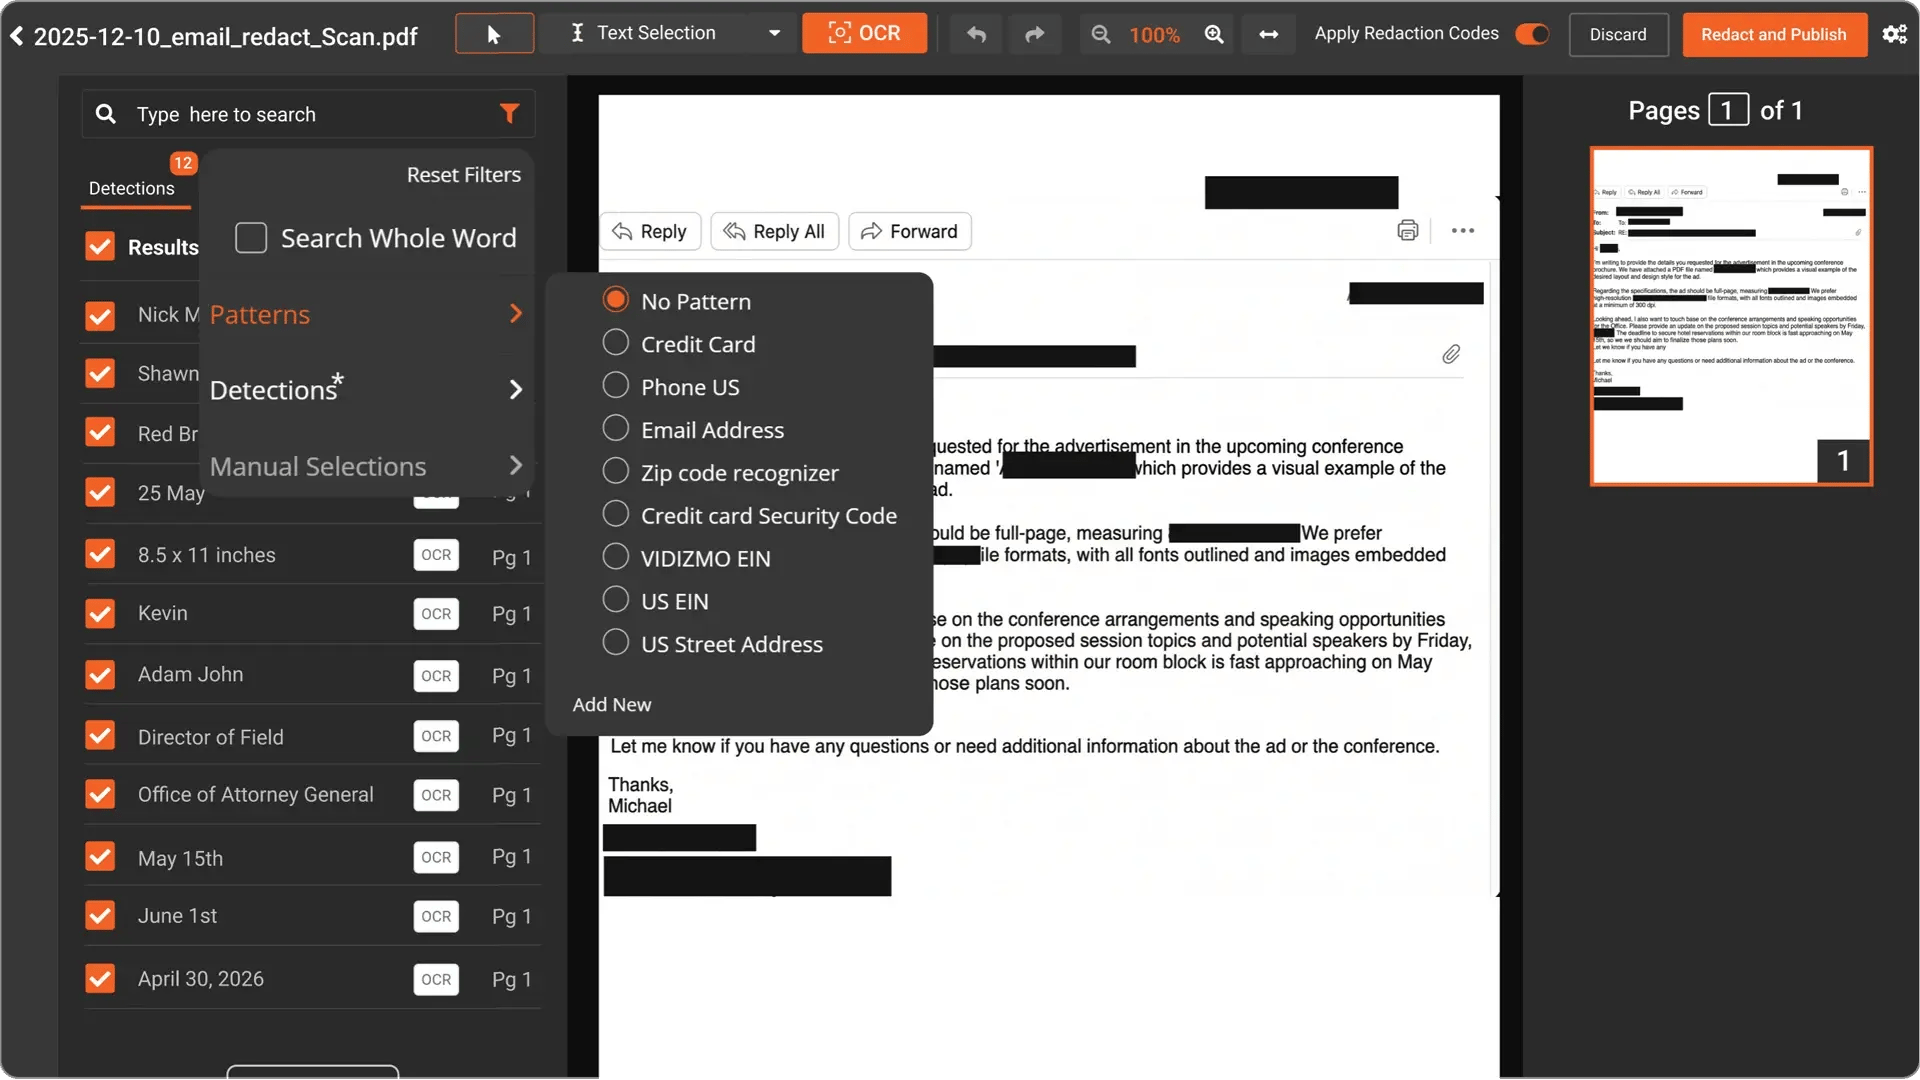The height and width of the screenshot is (1080, 1920).
Task: Click the Discard button
Action: 1618,34
